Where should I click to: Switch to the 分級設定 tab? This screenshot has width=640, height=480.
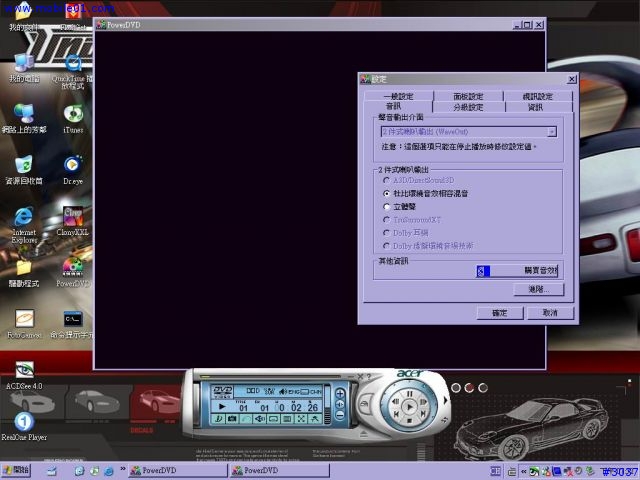(468, 107)
